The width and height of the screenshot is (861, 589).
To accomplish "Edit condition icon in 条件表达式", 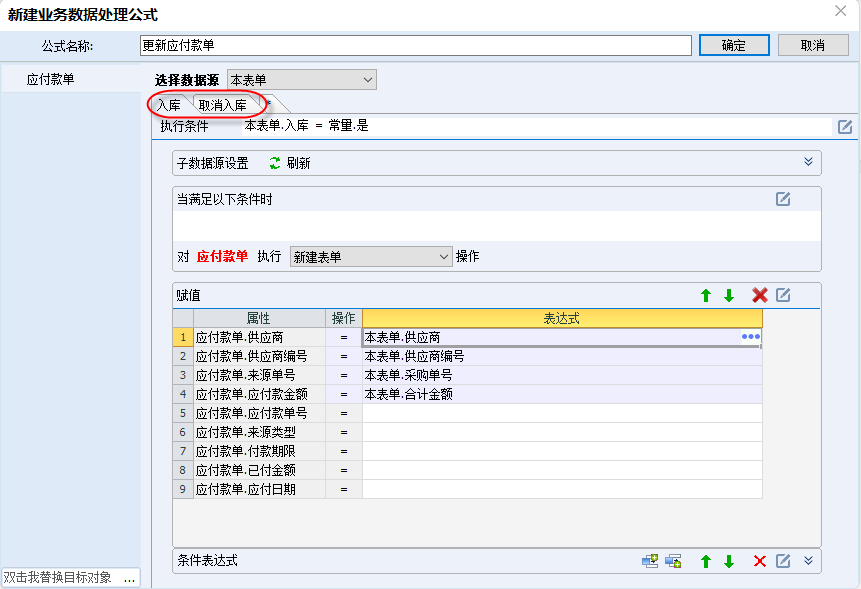I will pos(783,561).
